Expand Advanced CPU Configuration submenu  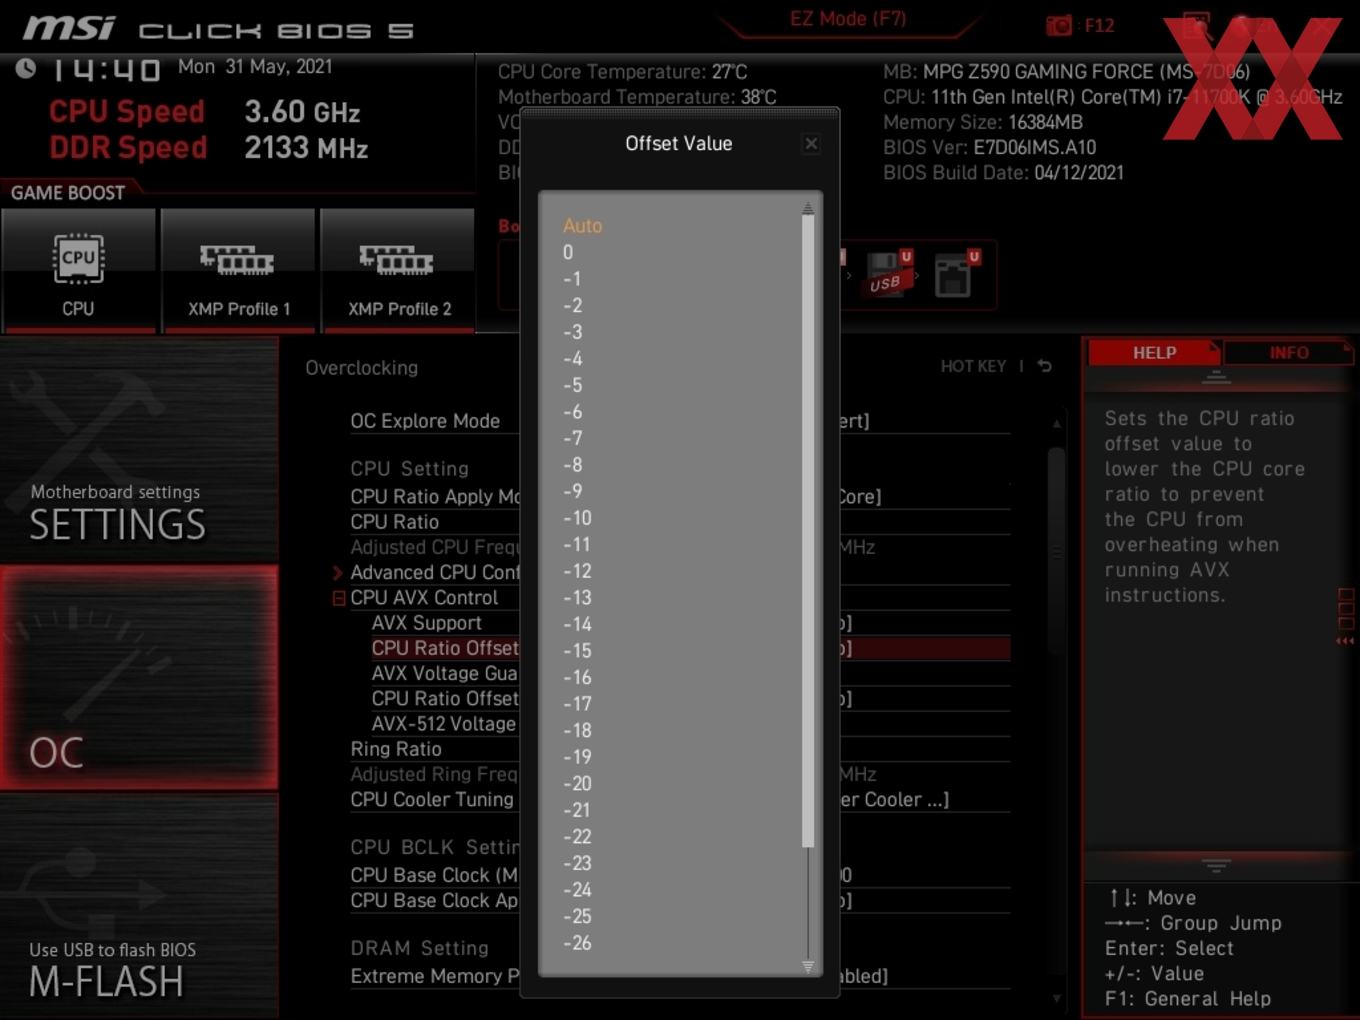[x=338, y=573]
